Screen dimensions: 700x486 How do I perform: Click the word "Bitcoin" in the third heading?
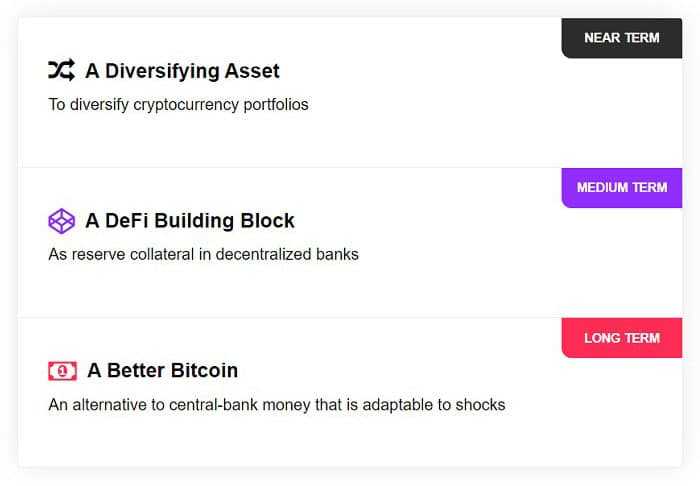[x=203, y=371]
